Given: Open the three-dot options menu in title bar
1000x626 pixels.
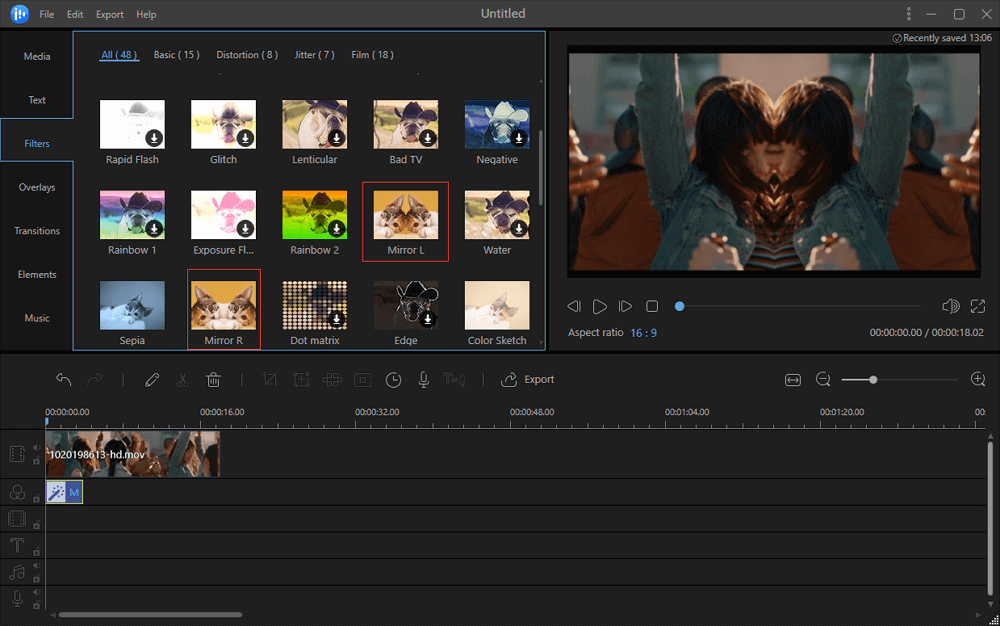Looking at the screenshot, I should (909, 14).
